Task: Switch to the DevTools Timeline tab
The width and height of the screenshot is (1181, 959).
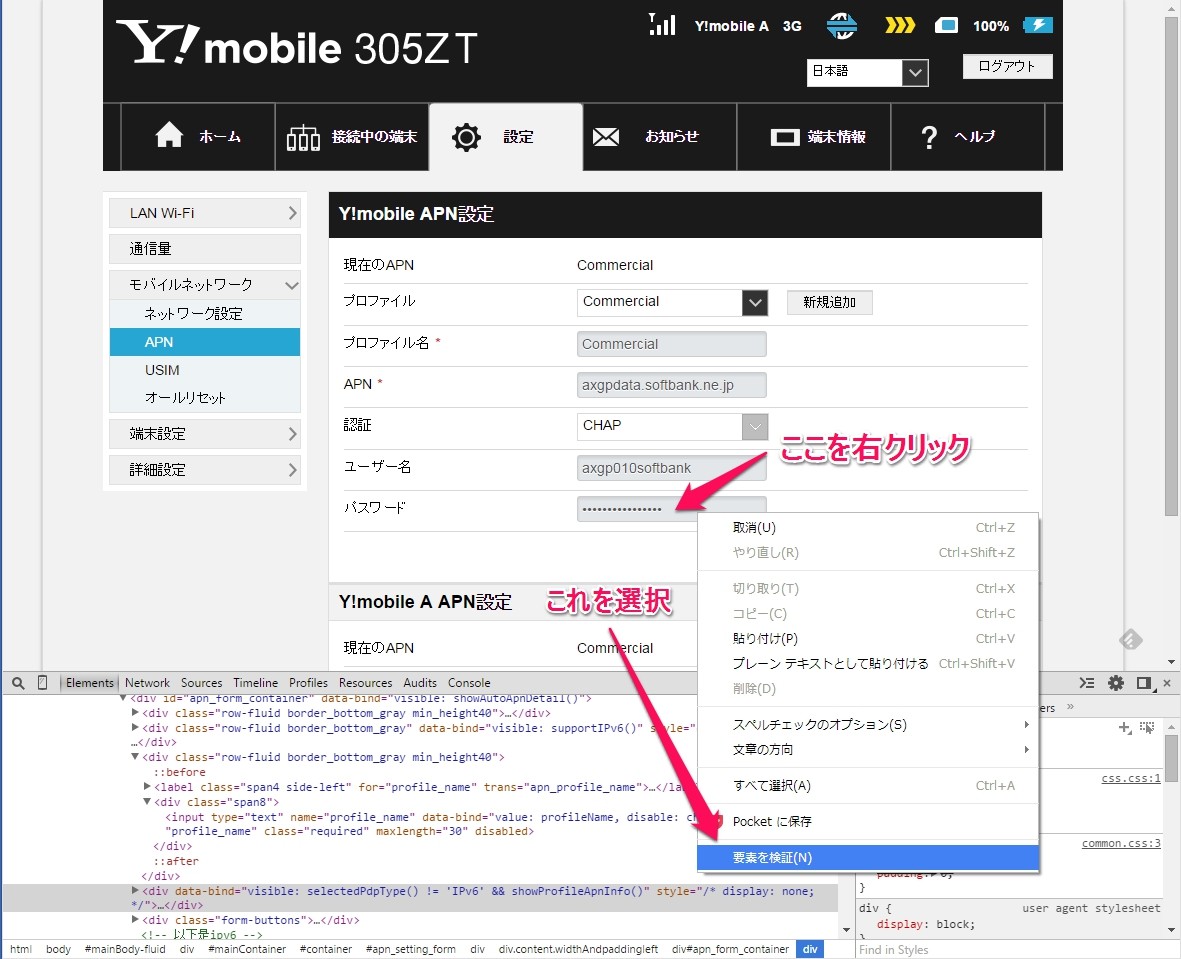Action: 255,683
